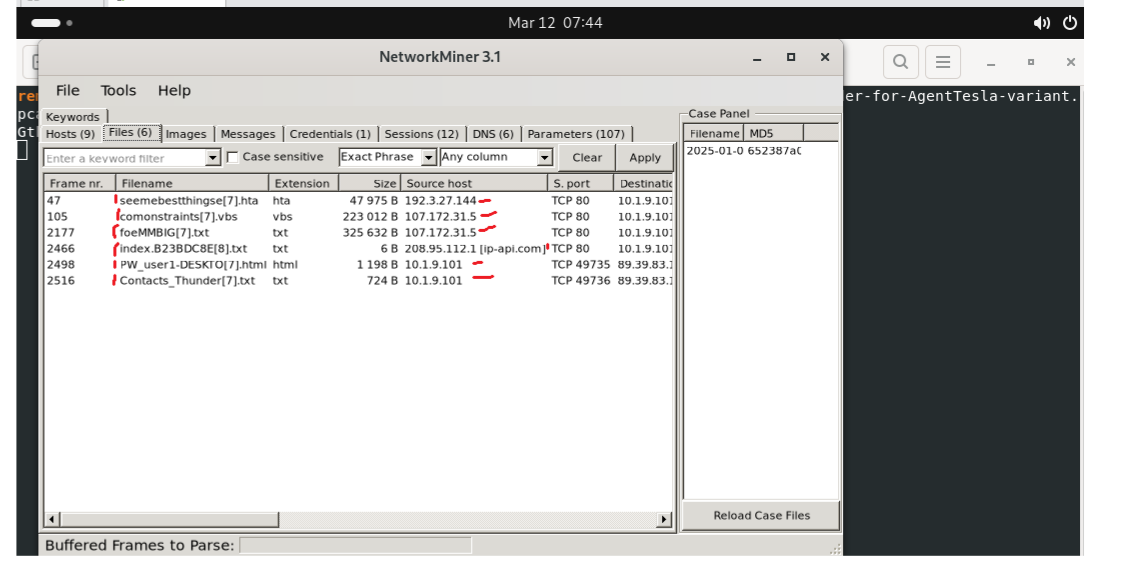Click the Case Panel MD5 column header

pos(773,133)
